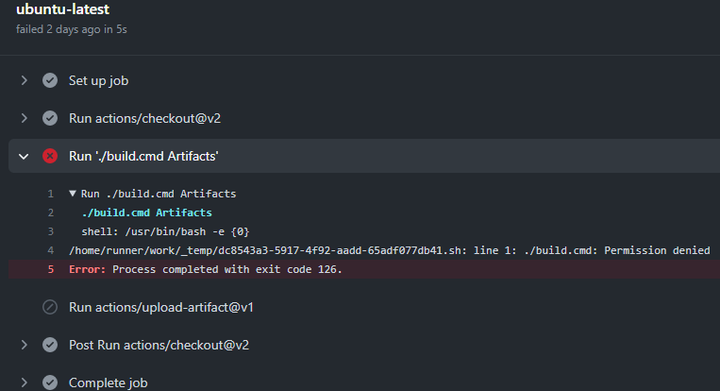The width and height of the screenshot is (720, 391).
Task: Click the success check icon for Set up job
Action: tap(50, 81)
